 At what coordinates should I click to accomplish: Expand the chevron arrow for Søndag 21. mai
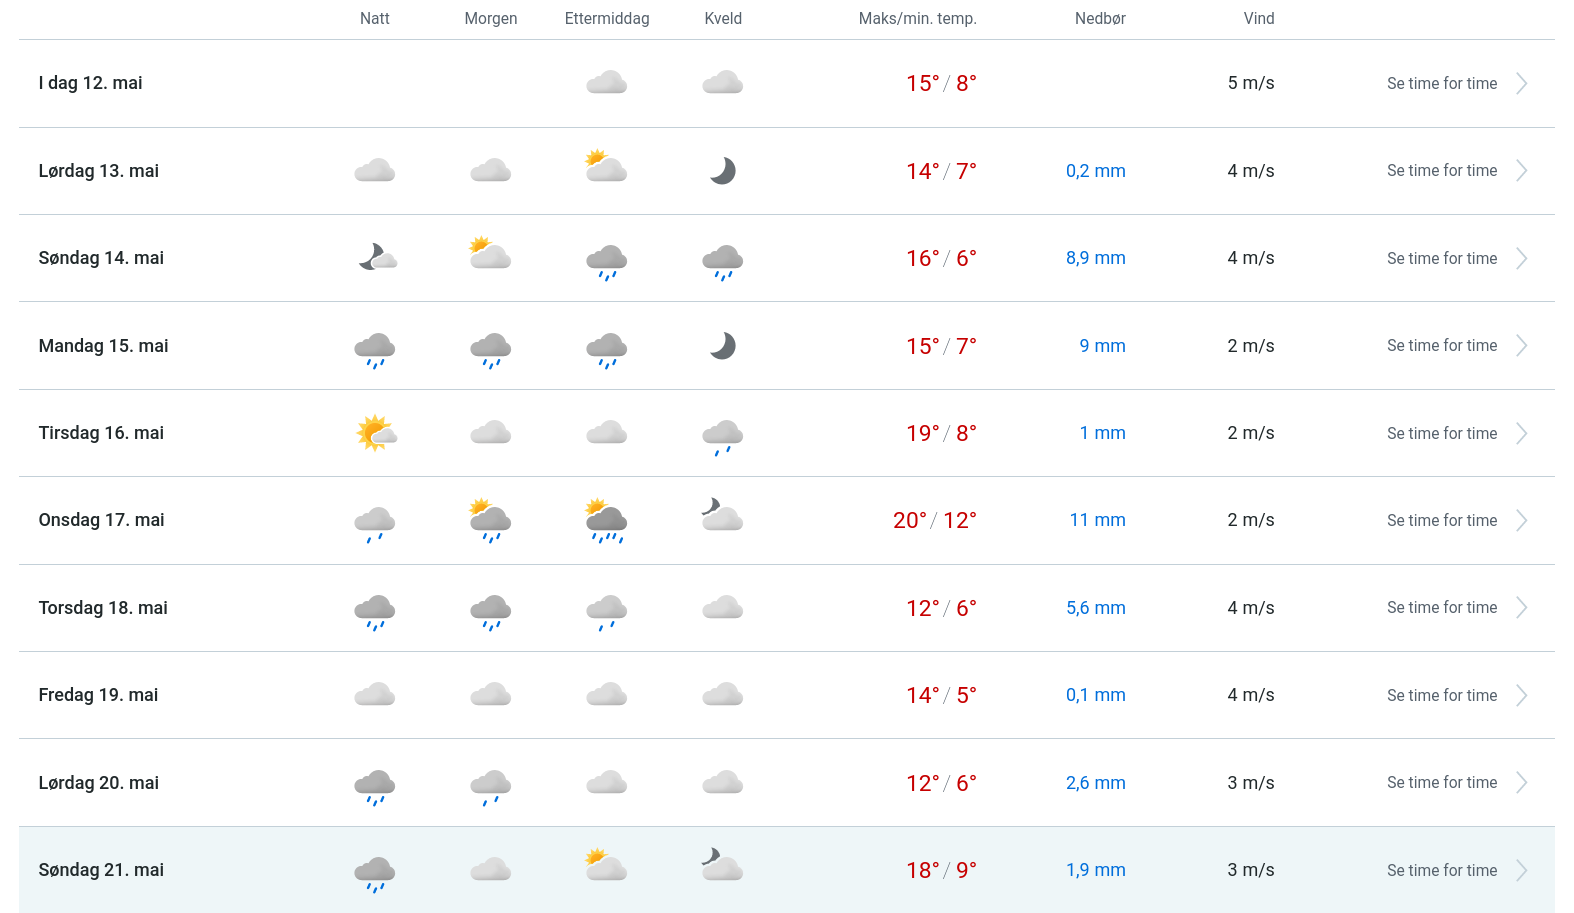click(1521, 871)
